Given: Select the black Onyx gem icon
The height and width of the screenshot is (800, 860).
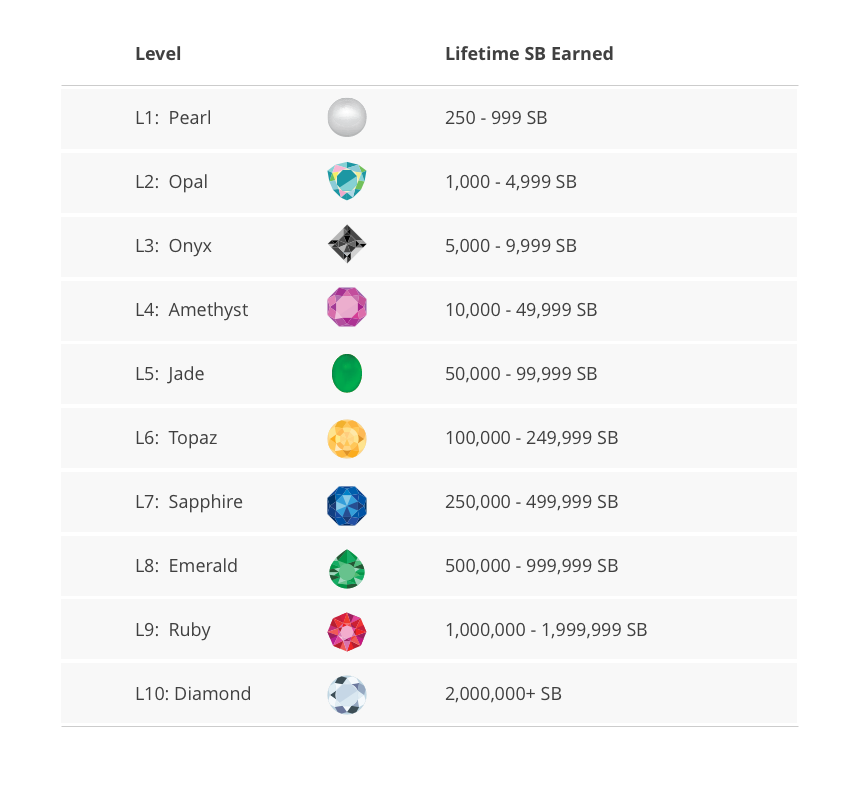Looking at the screenshot, I should 347,245.
